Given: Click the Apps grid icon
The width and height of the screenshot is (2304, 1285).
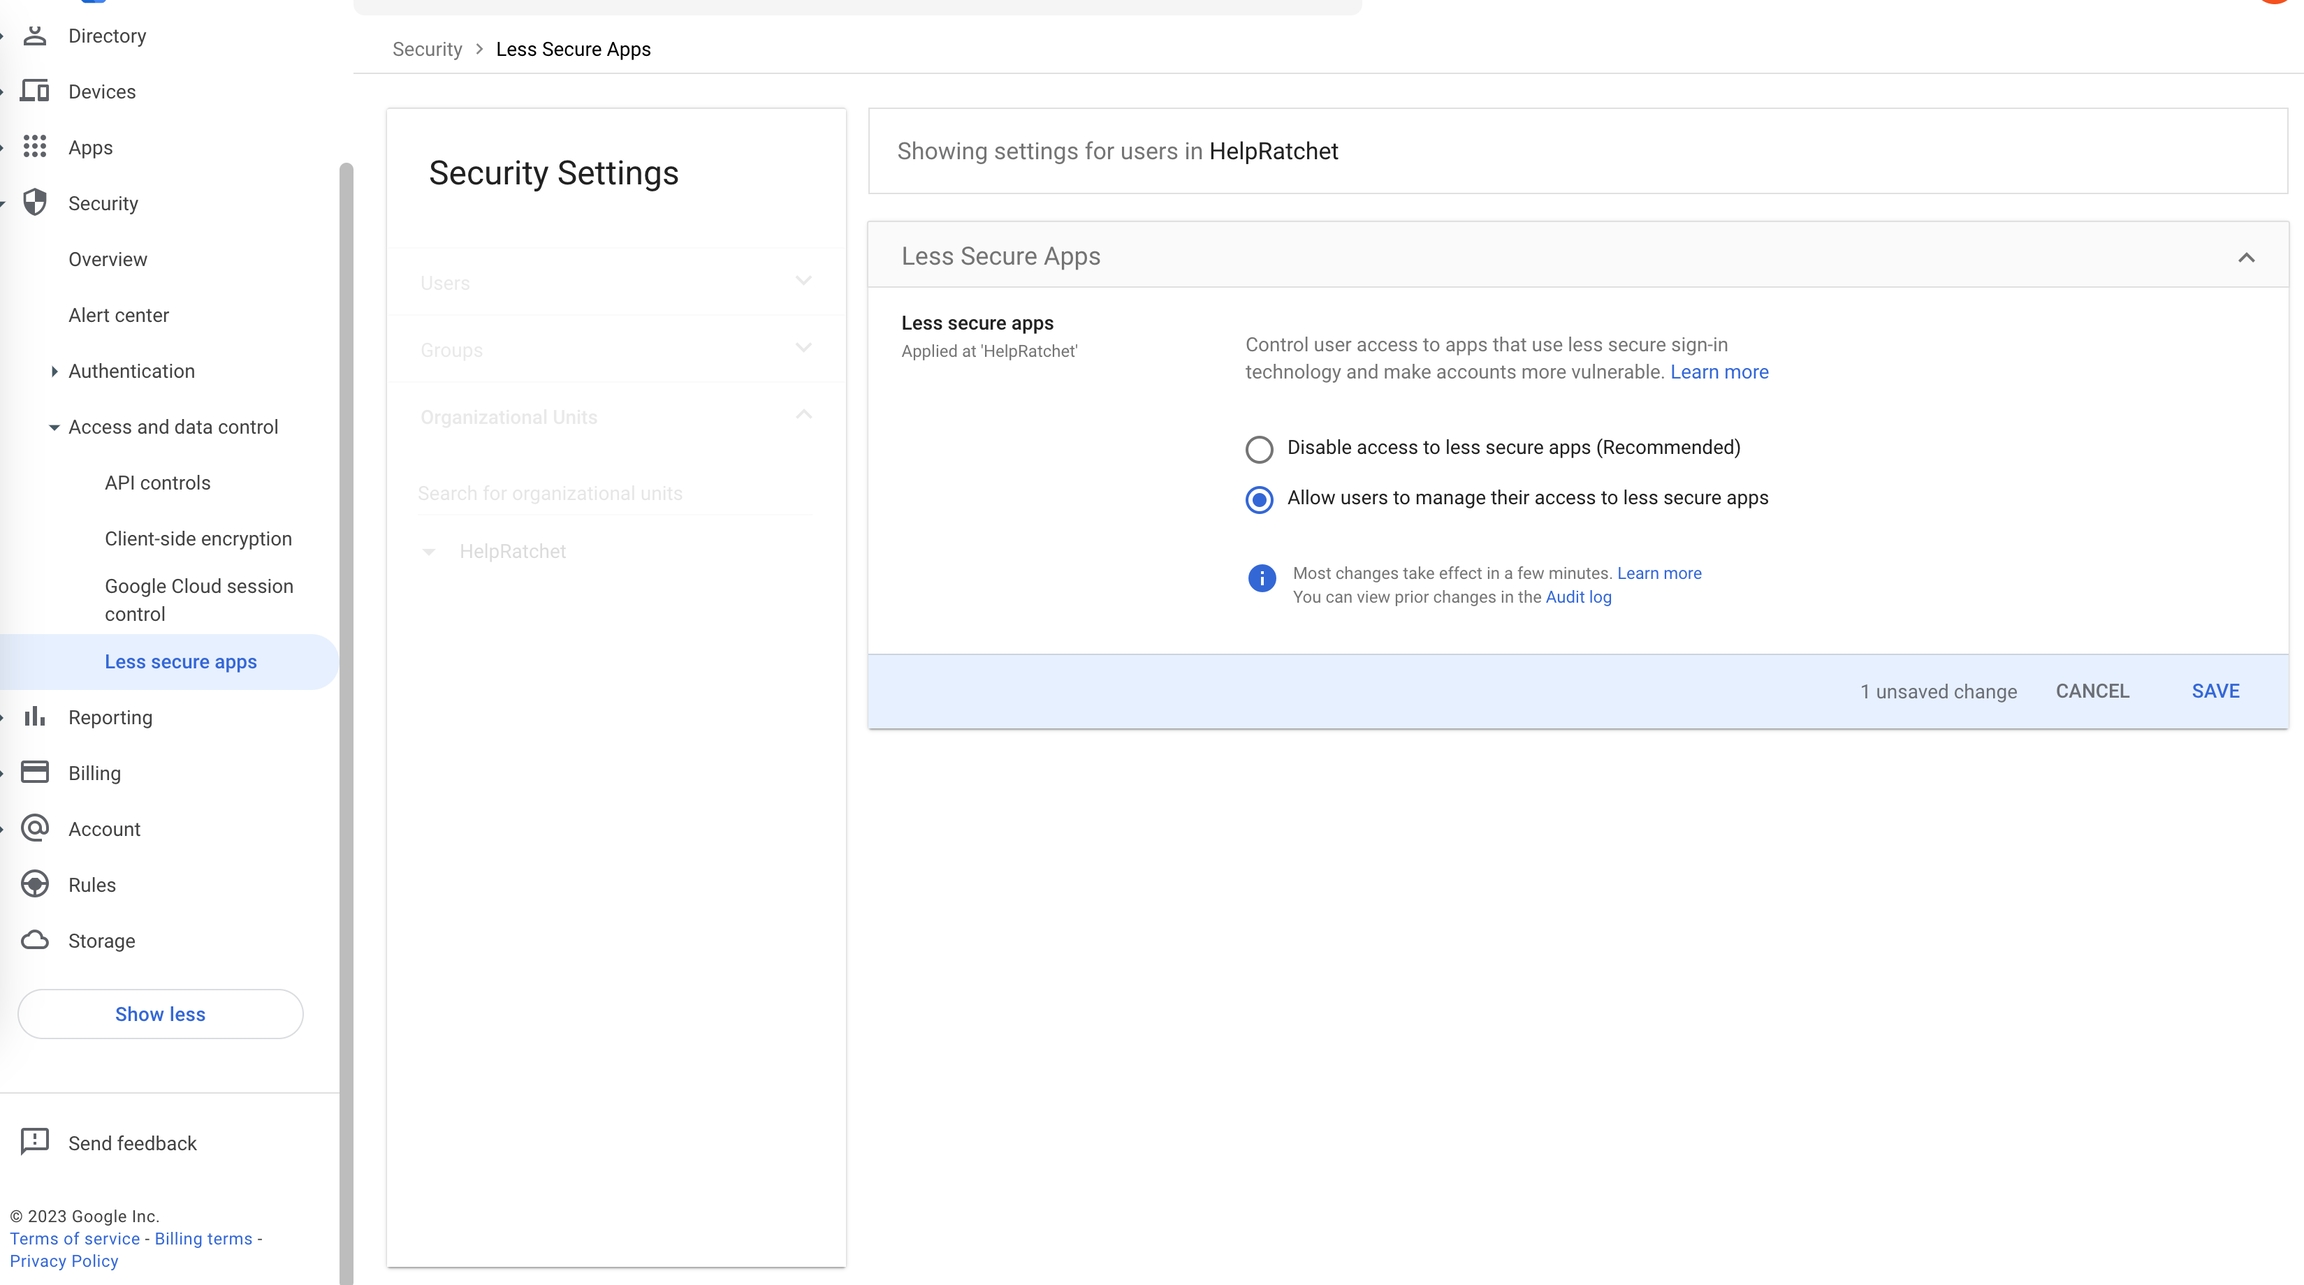Looking at the screenshot, I should [35, 147].
